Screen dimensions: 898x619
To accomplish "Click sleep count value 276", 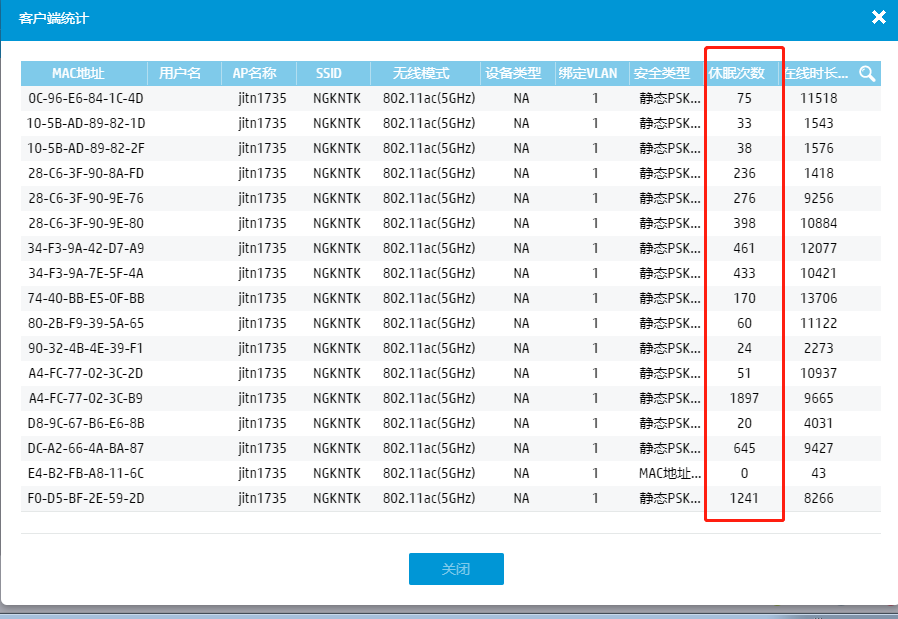I will click(x=744, y=199).
